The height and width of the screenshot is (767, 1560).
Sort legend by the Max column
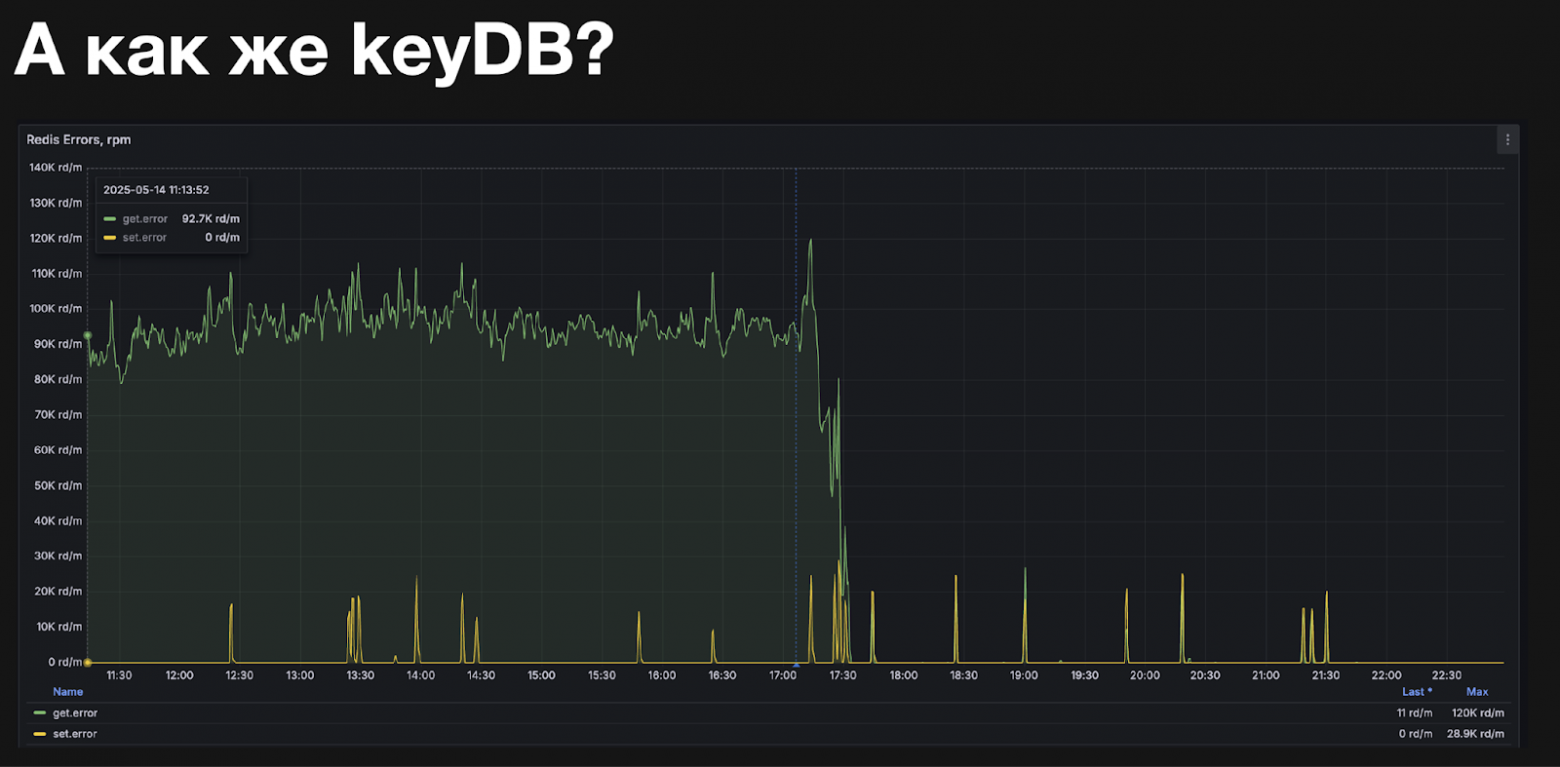pos(1477,692)
